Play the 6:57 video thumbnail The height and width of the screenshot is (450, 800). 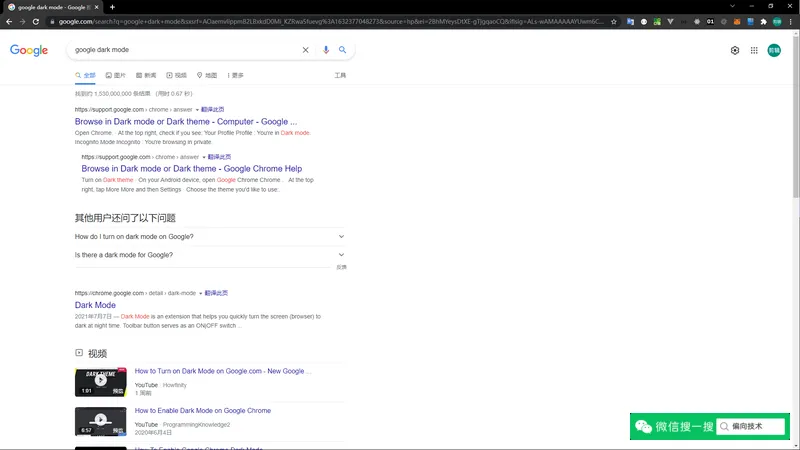point(101,421)
